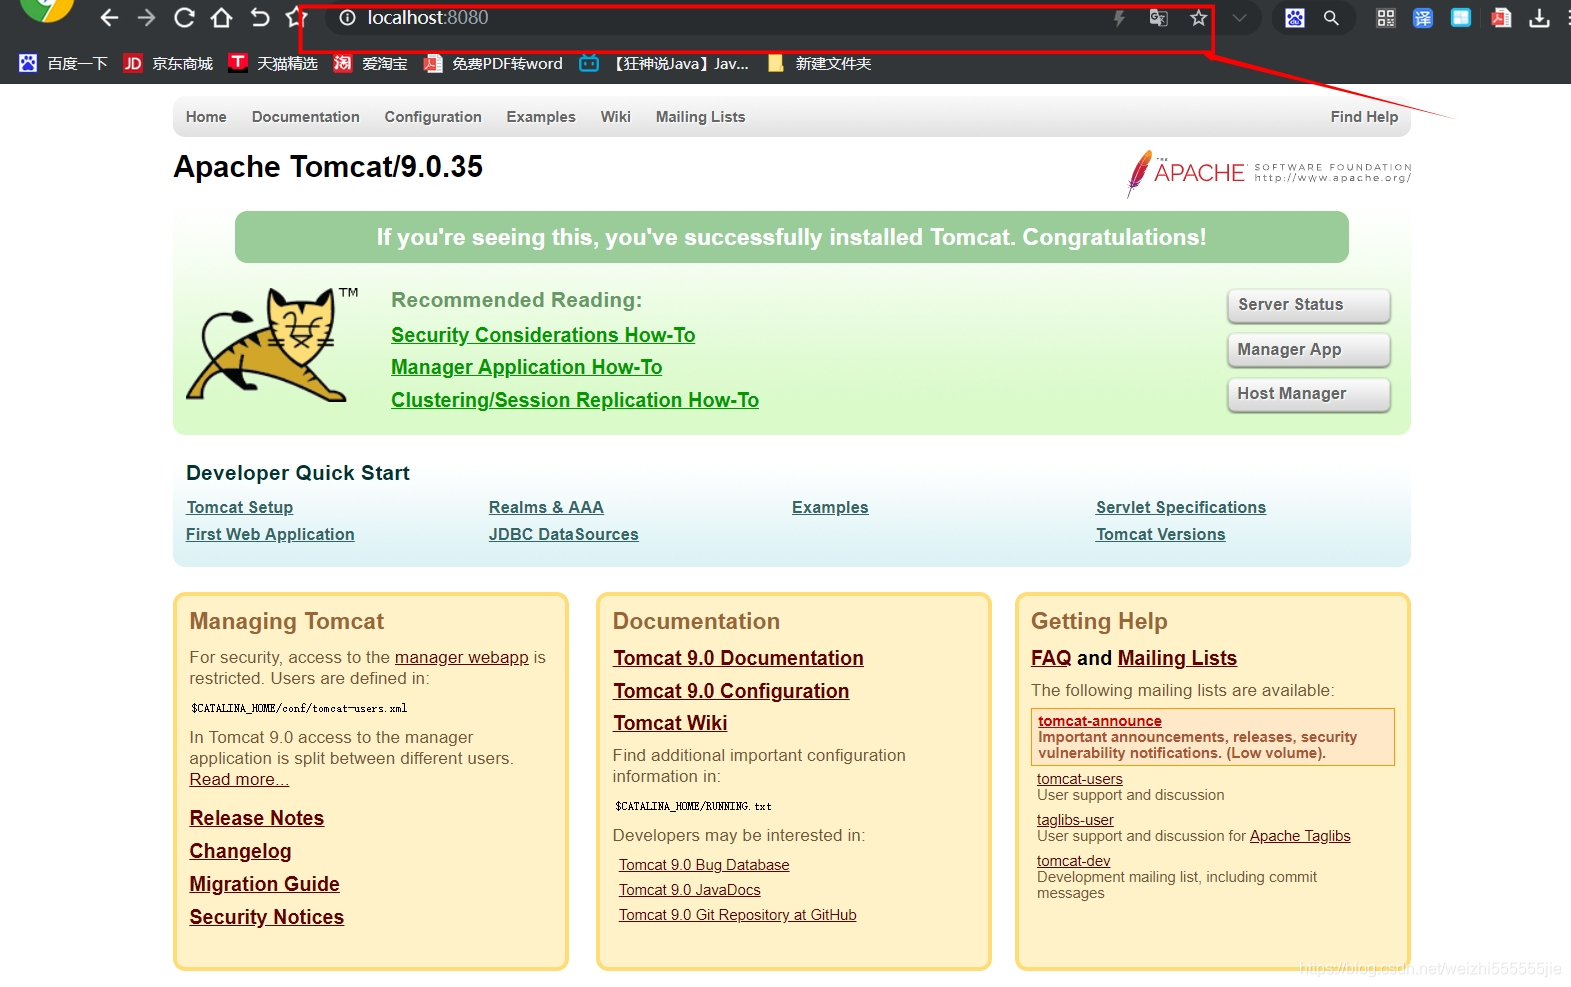Click the Host Manager button
This screenshot has width=1571, height=987.
(x=1309, y=394)
